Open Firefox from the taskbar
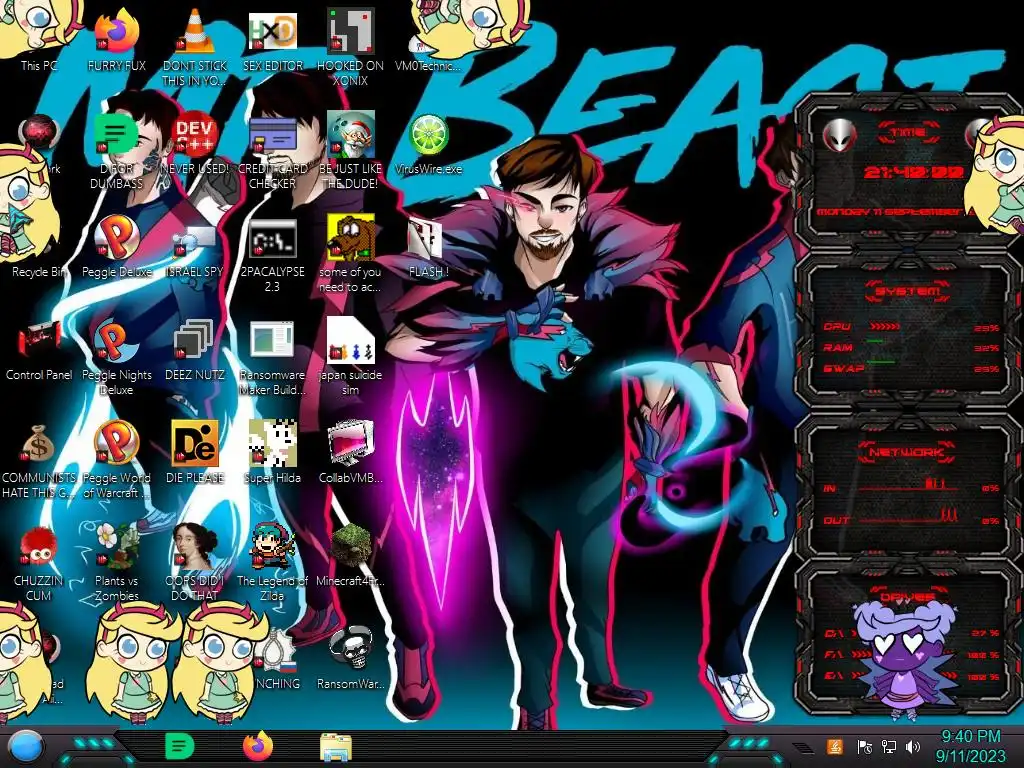Screen dimensions: 1024x768 [x=258, y=746]
